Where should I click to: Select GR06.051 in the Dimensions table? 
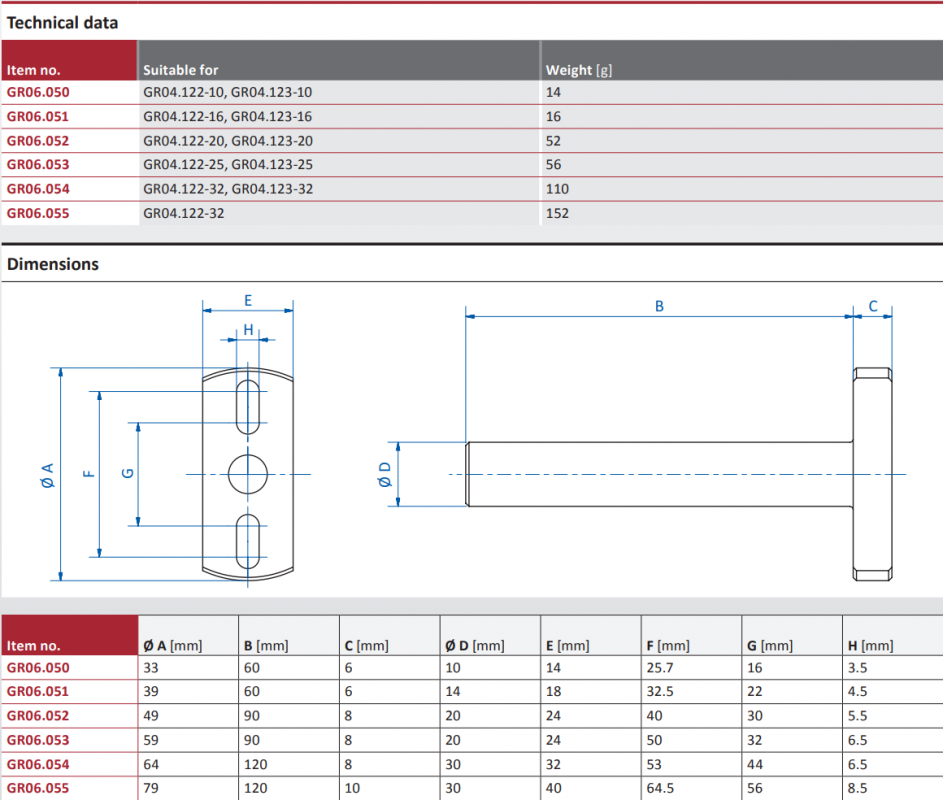tap(38, 692)
